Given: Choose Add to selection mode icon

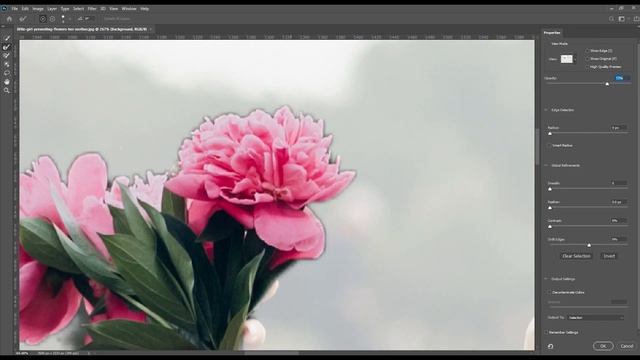Looking at the screenshot, I should [x=42, y=19].
